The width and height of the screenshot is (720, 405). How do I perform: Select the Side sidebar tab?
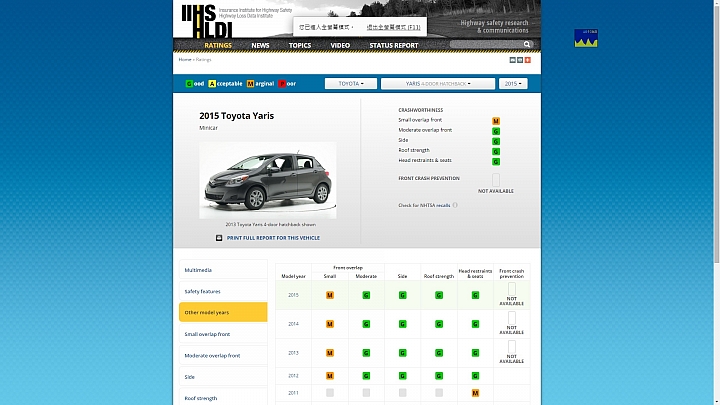pos(223,377)
